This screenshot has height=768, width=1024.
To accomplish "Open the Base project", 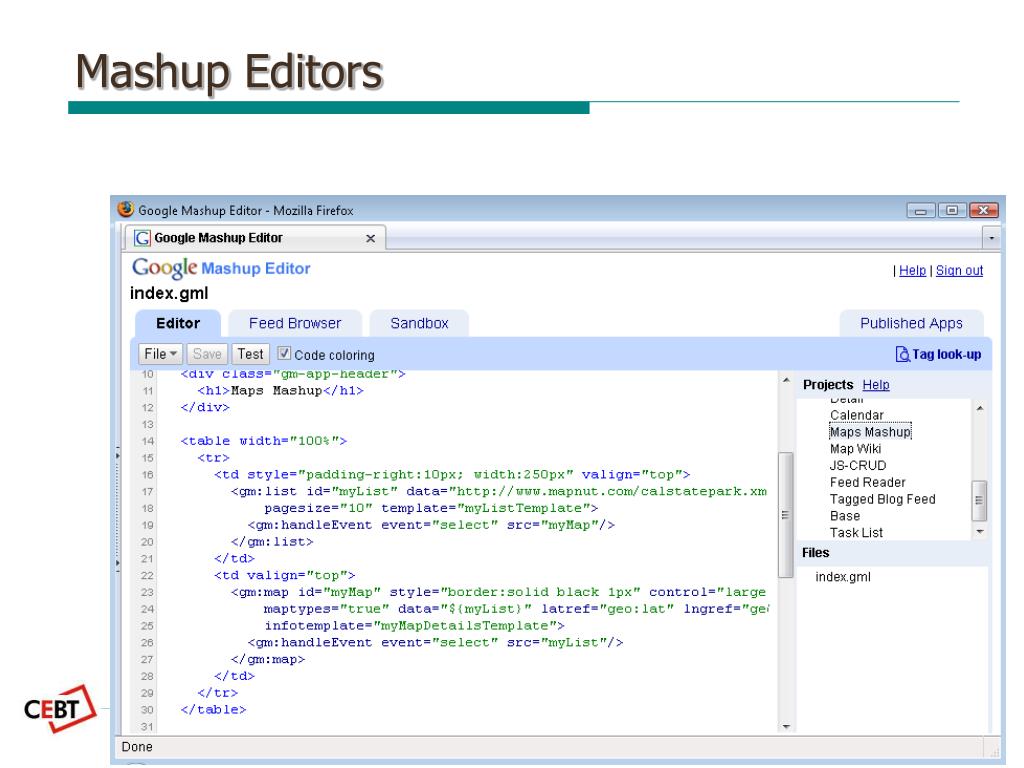I will pyautogui.click(x=845, y=516).
